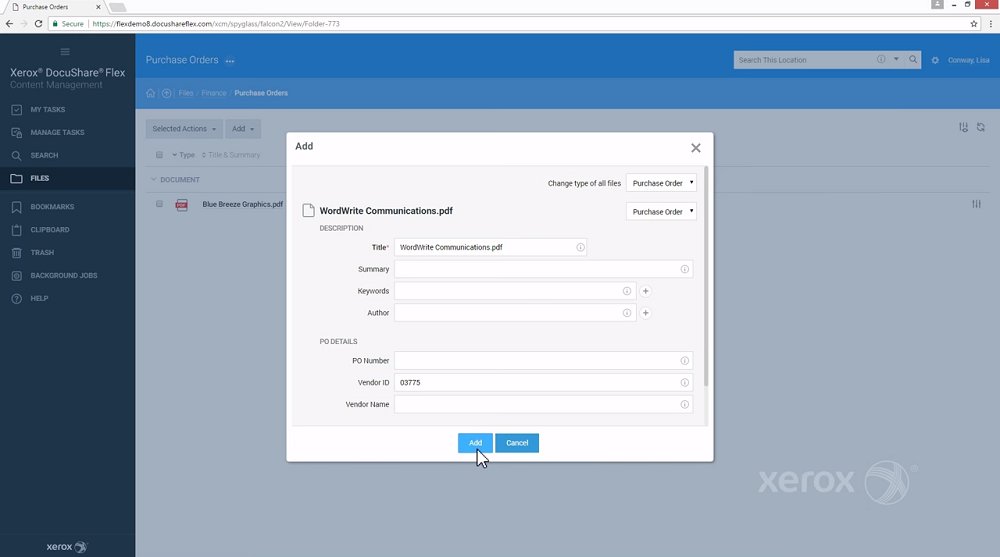
Task: Sort by Type column header
Action: tap(183, 155)
